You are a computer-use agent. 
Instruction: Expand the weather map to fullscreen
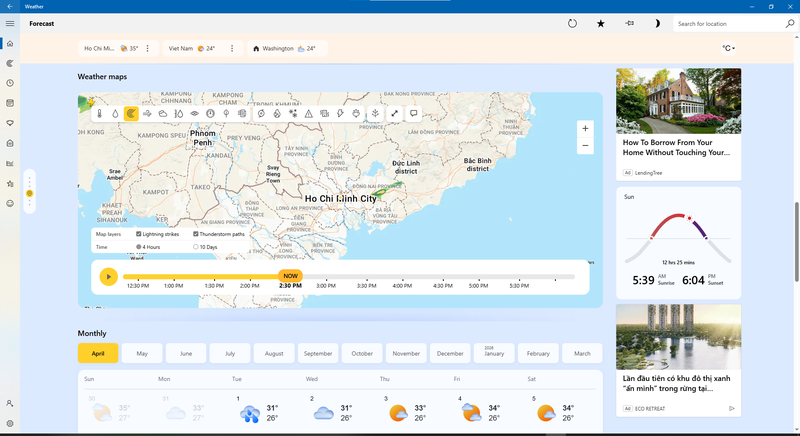pyautogui.click(x=394, y=114)
